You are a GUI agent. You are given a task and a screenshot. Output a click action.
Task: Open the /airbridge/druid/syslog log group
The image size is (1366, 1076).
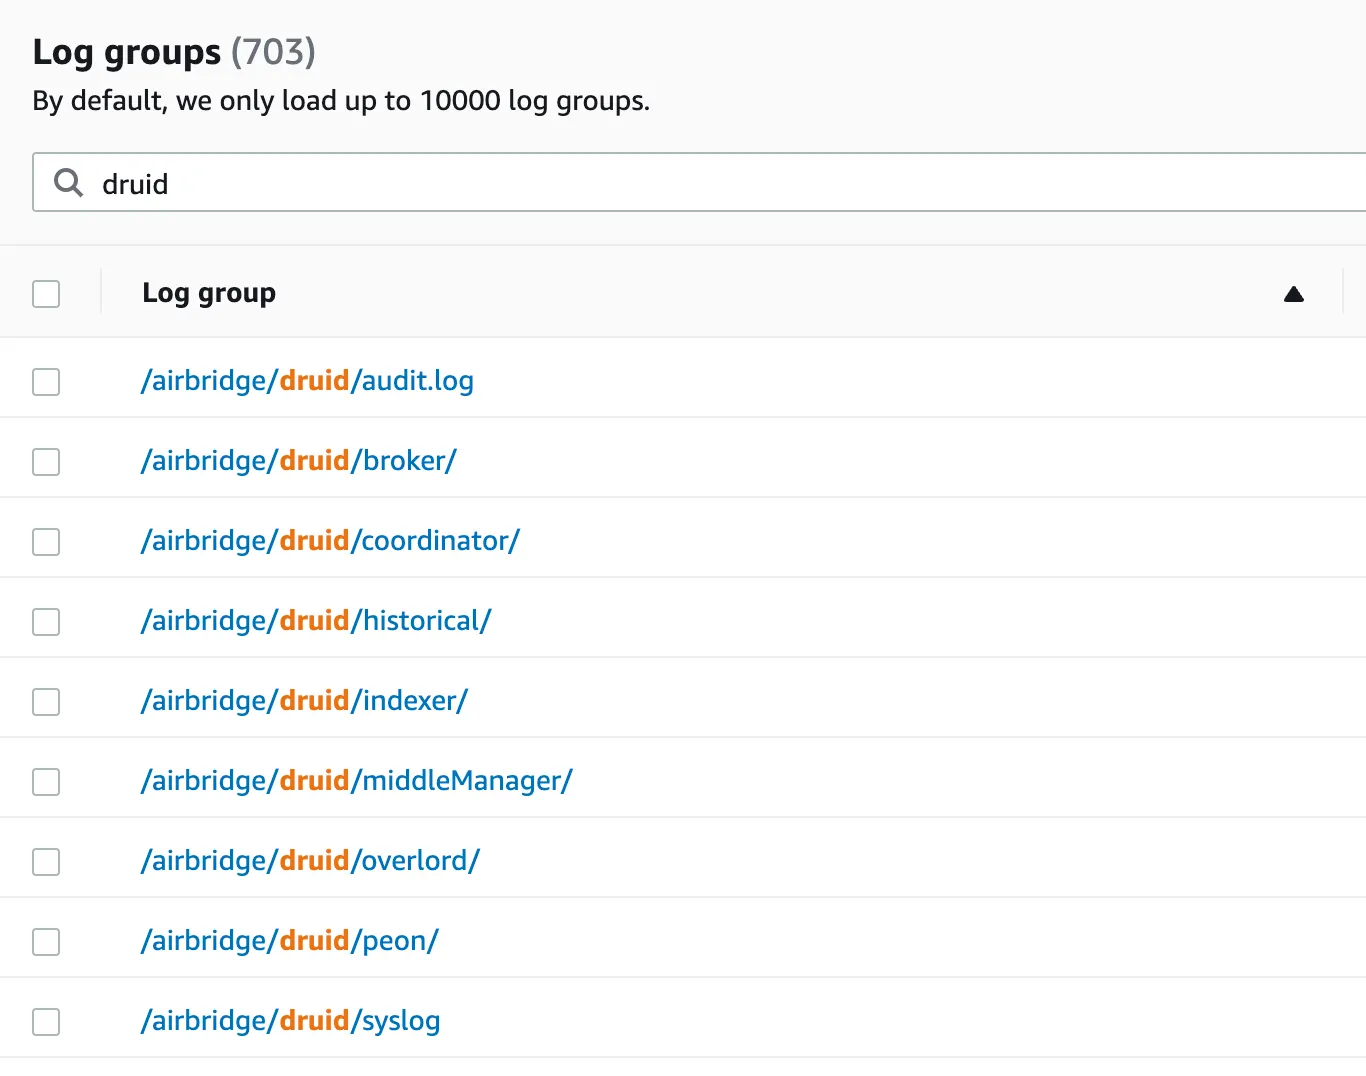290,1021
